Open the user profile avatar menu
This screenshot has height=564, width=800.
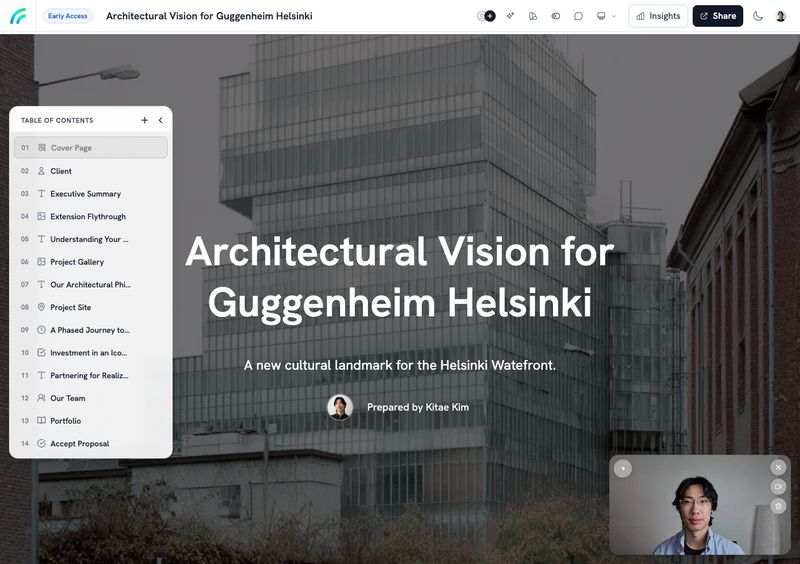(781, 16)
